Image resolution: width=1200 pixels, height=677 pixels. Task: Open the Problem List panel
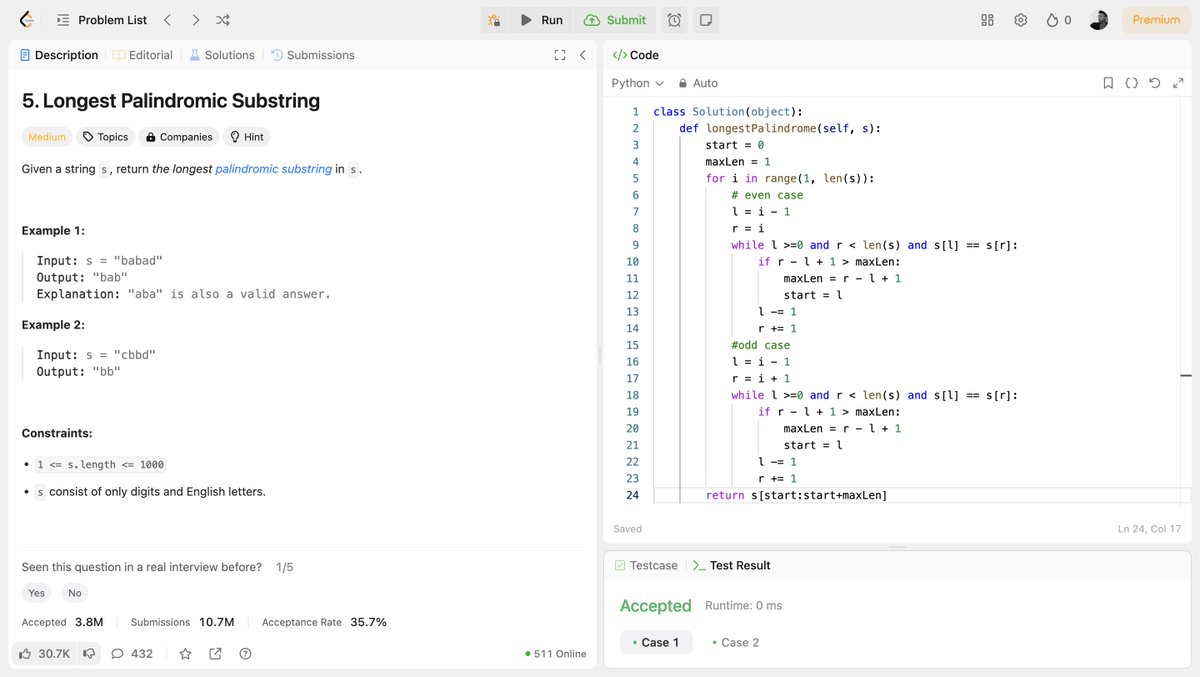point(102,20)
